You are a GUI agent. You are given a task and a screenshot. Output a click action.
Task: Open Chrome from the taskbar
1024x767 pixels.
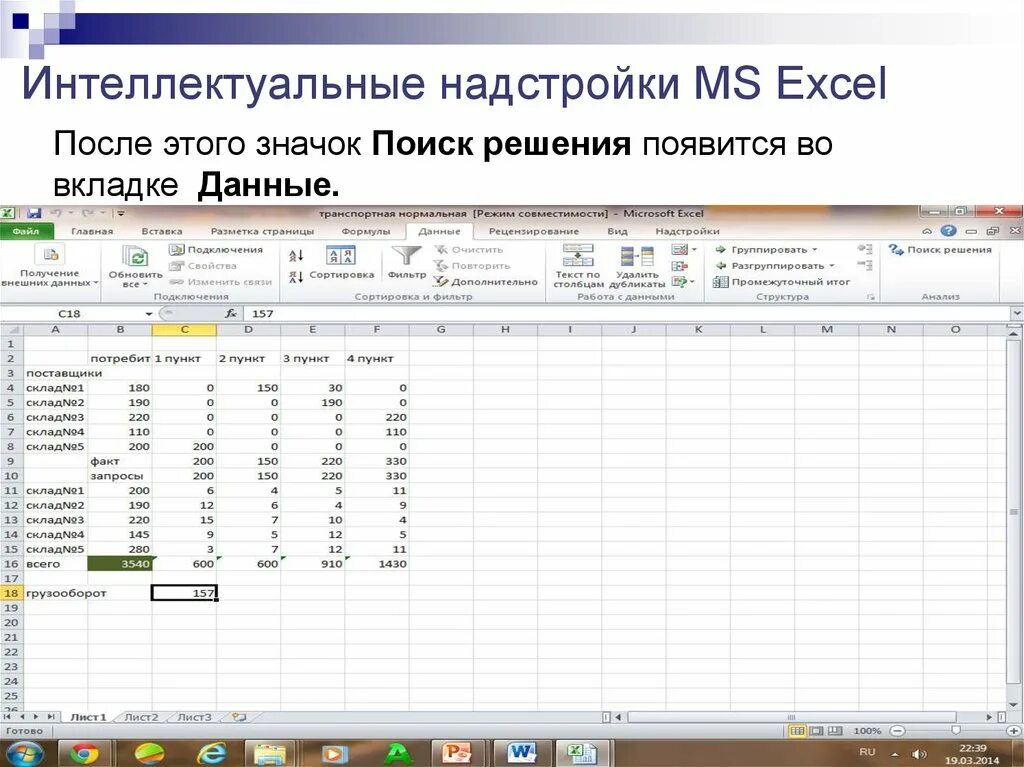pos(84,754)
